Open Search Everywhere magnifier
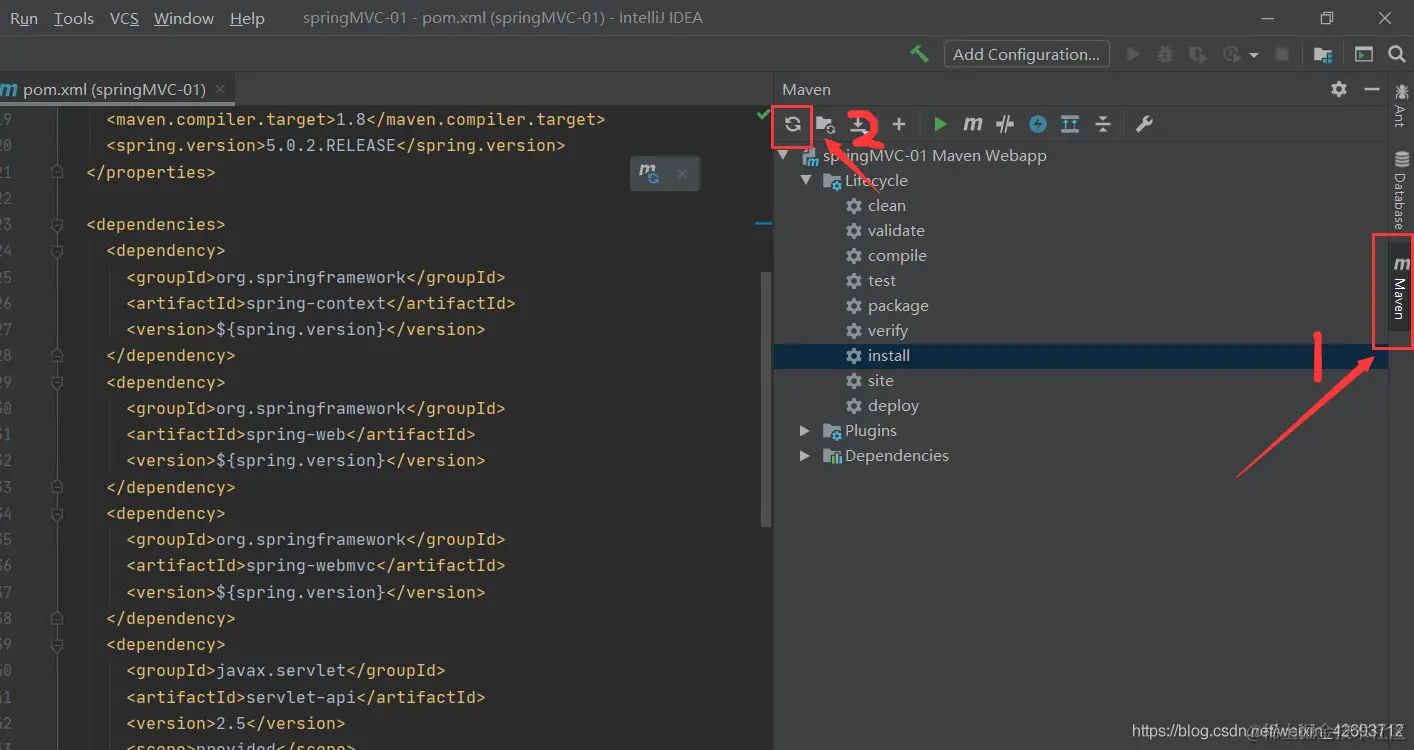The width and height of the screenshot is (1414, 750). (1397, 54)
